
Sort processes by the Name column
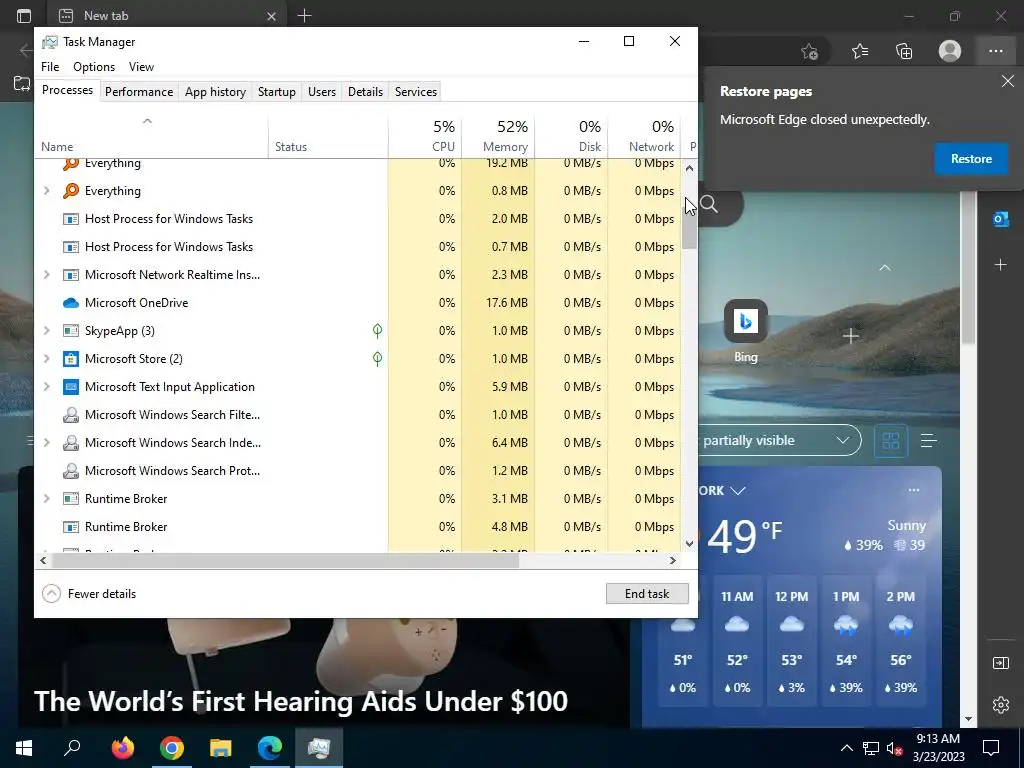pyautogui.click(x=151, y=137)
